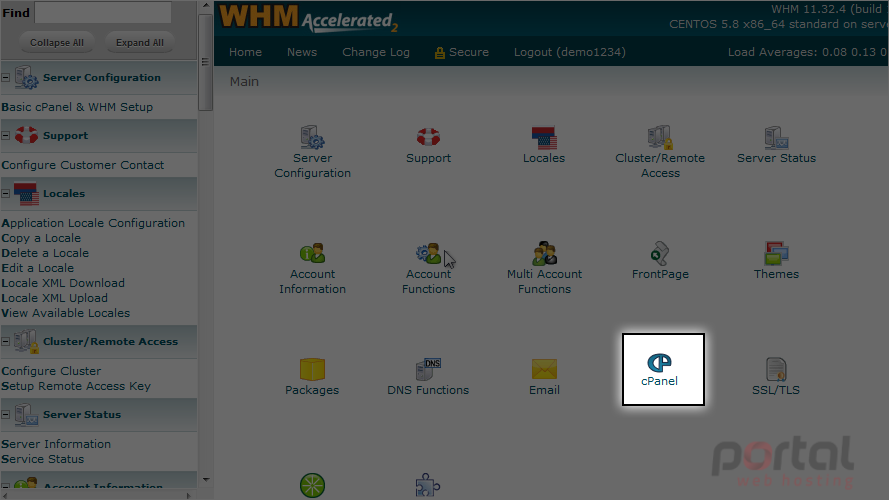Open Server Information link
The image size is (889, 500).
(x=56, y=444)
